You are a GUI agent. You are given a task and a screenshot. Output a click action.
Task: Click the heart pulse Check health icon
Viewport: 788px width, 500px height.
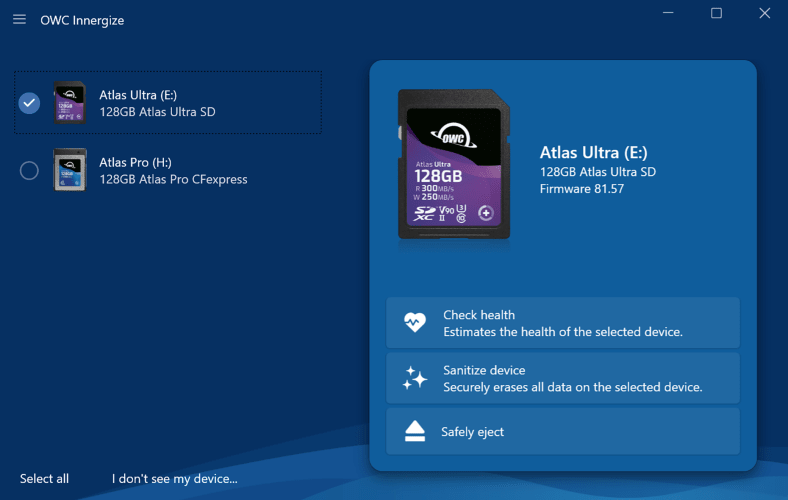tap(414, 322)
